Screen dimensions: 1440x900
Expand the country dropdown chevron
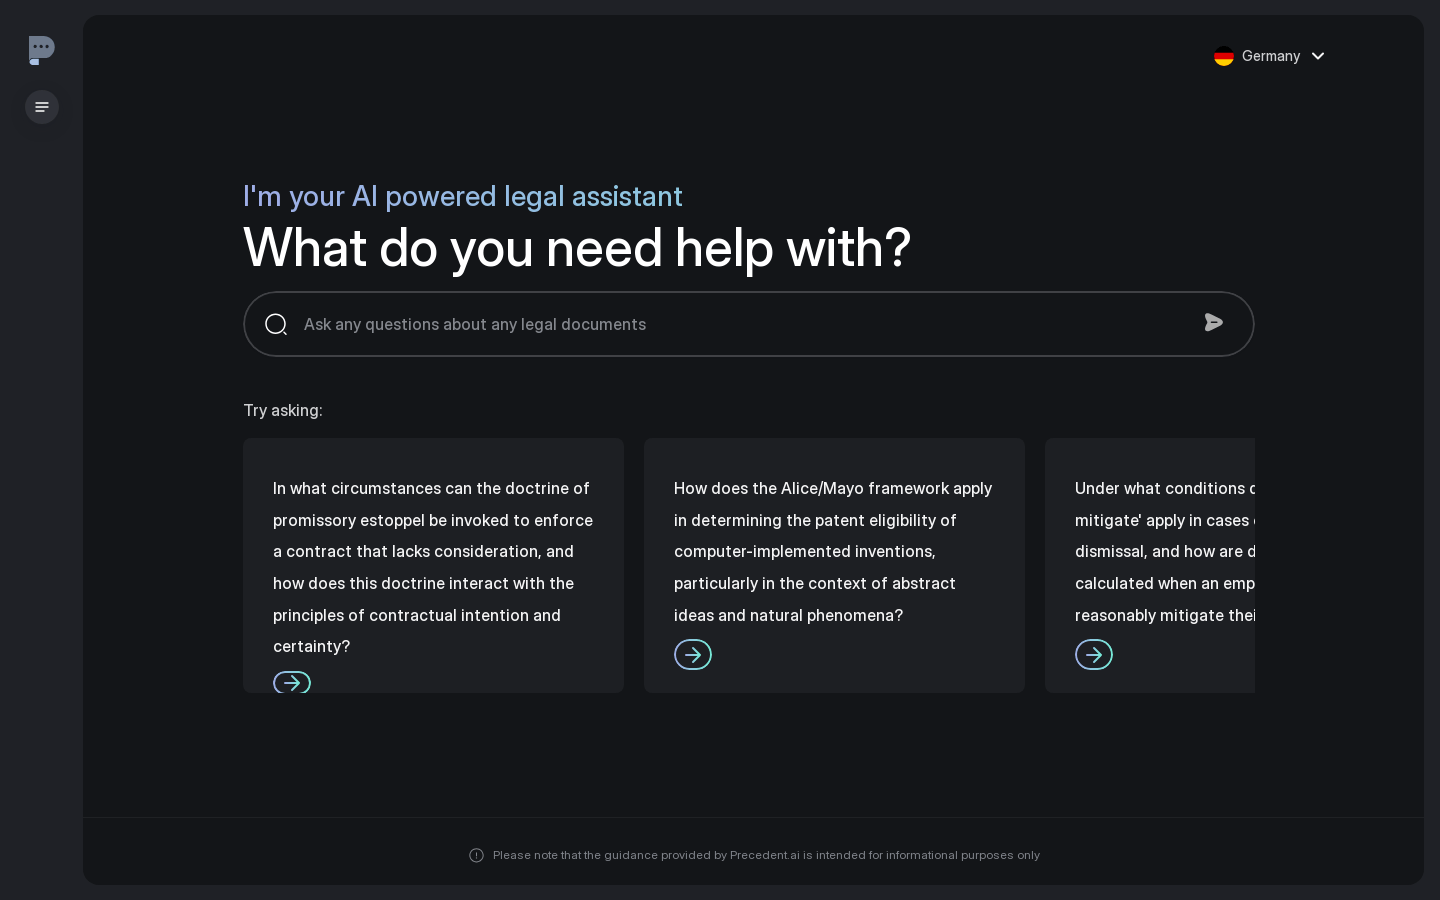pos(1318,56)
